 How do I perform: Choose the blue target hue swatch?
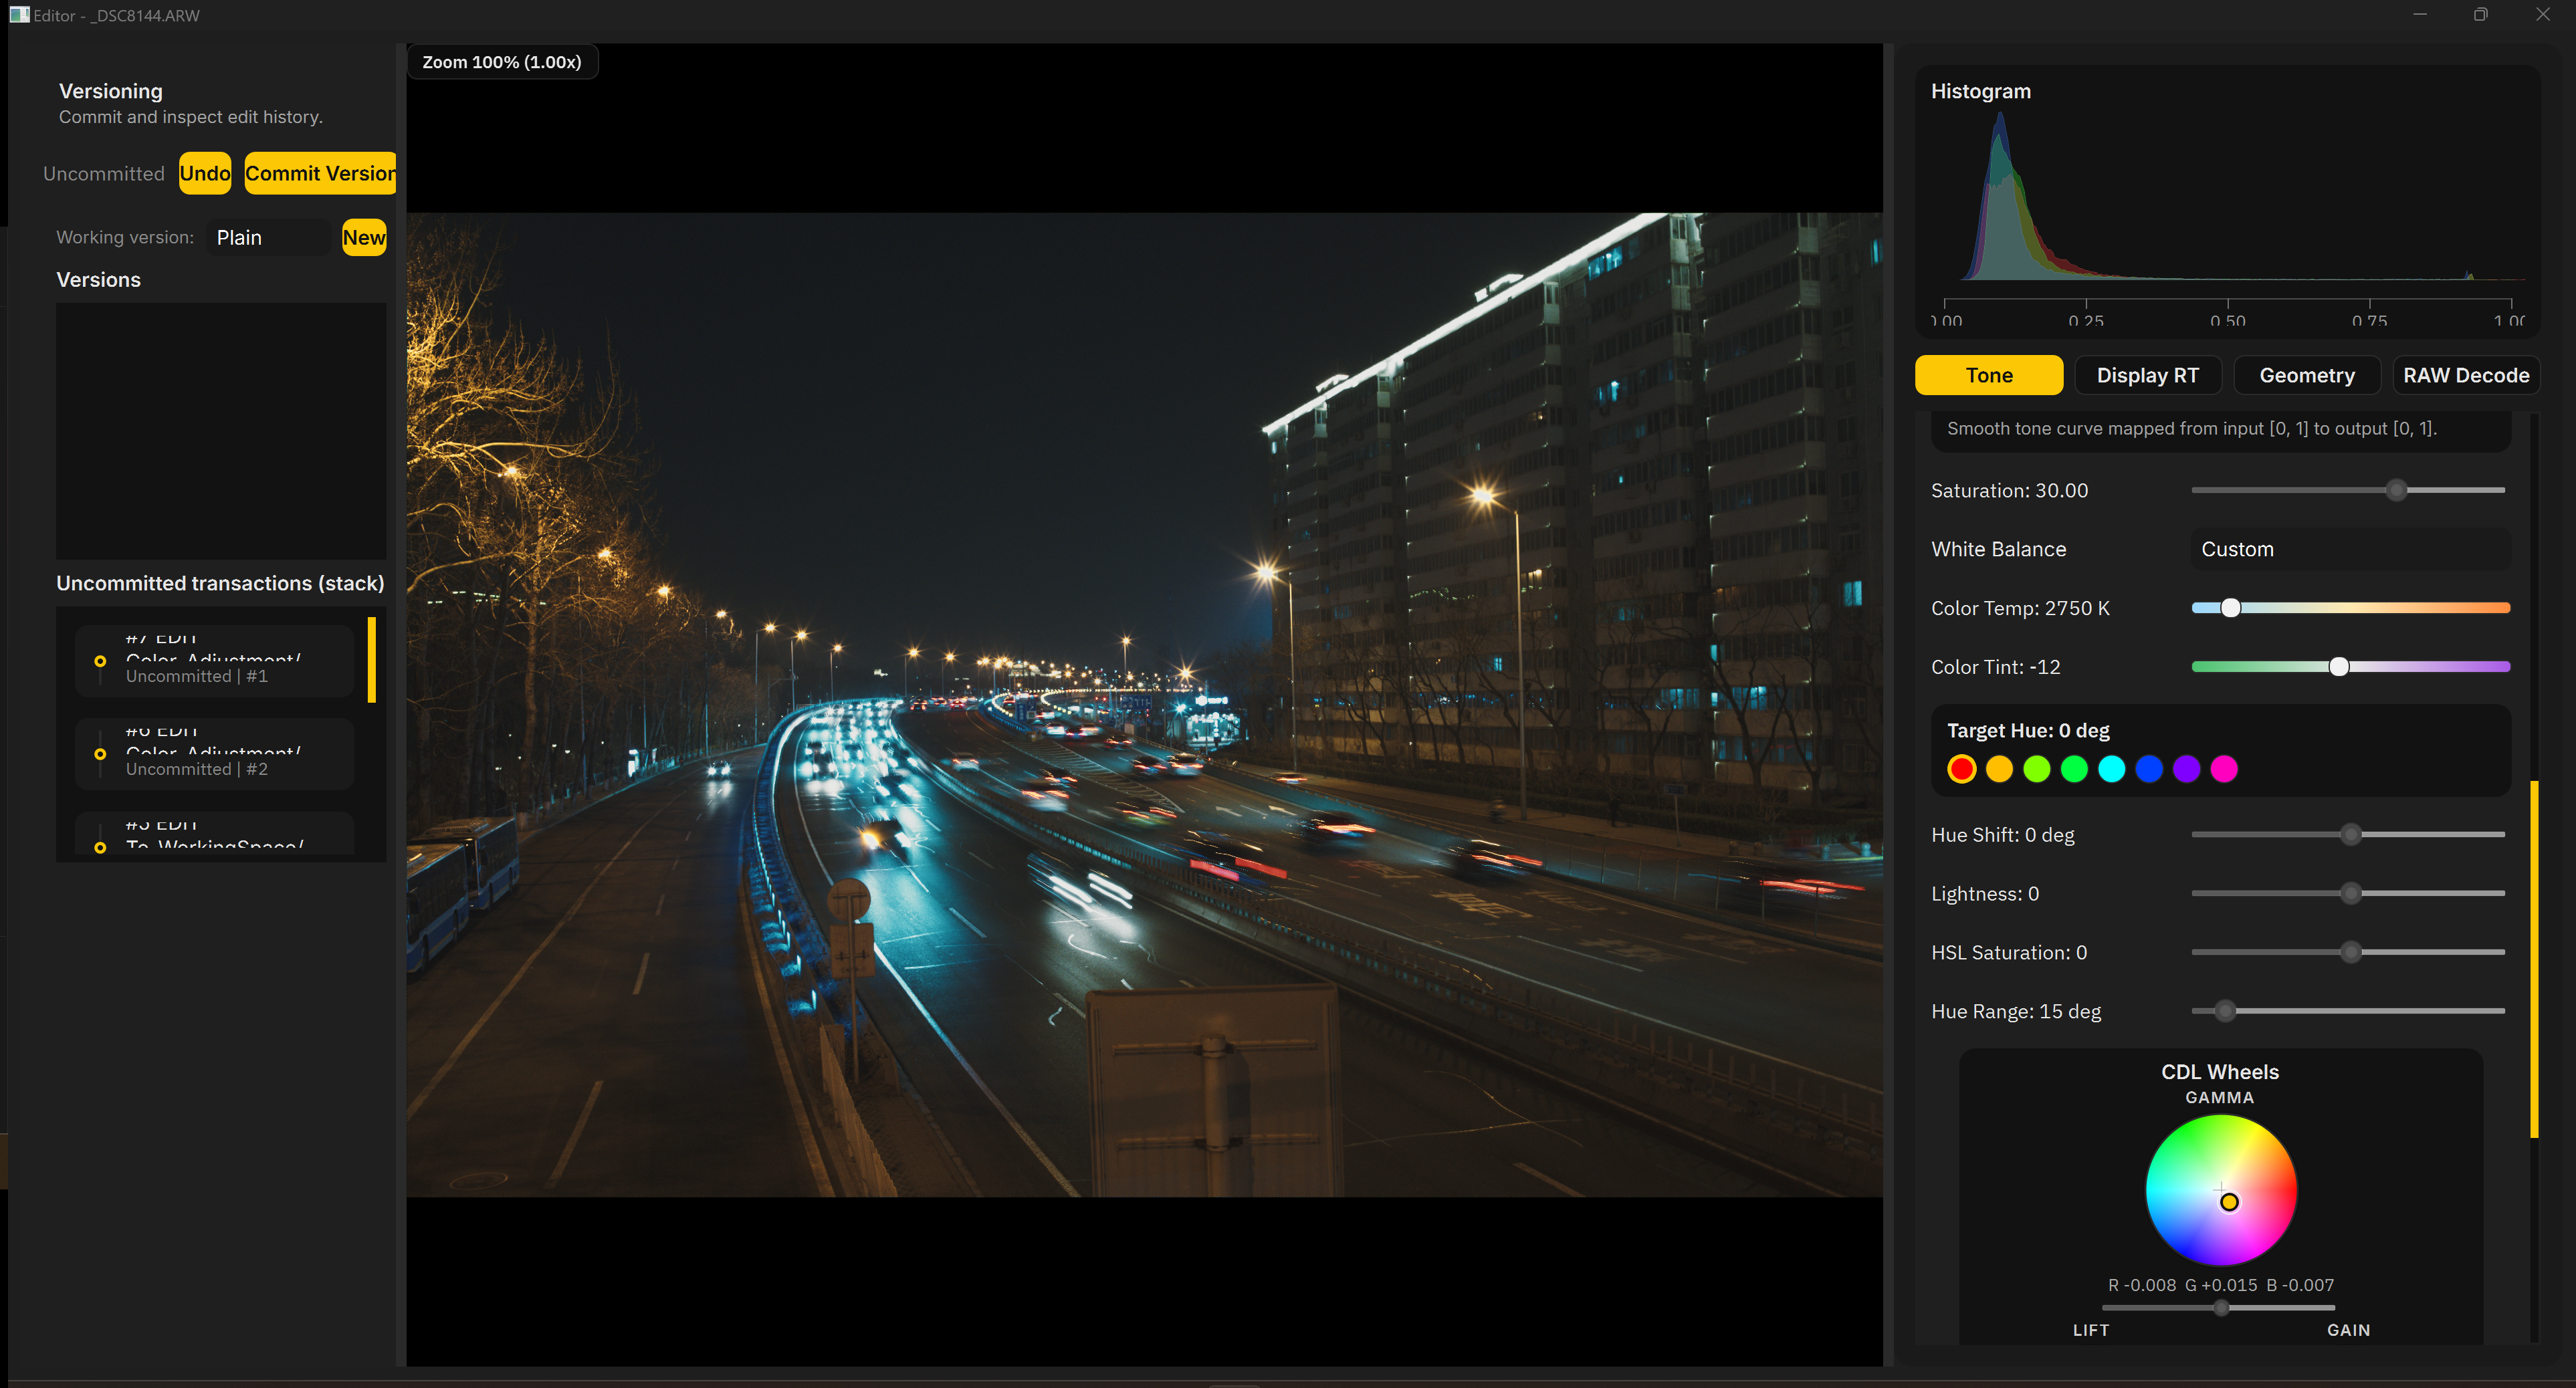click(x=2148, y=769)
